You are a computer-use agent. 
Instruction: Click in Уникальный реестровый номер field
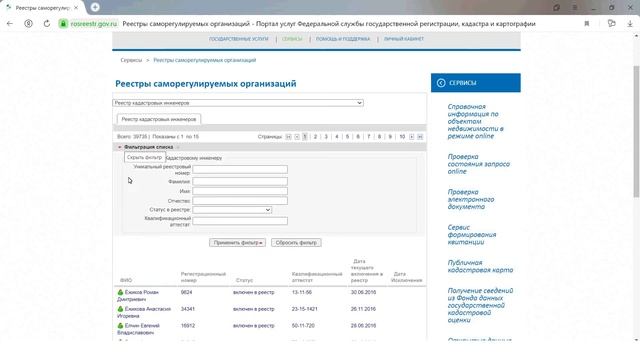[240, 169]
